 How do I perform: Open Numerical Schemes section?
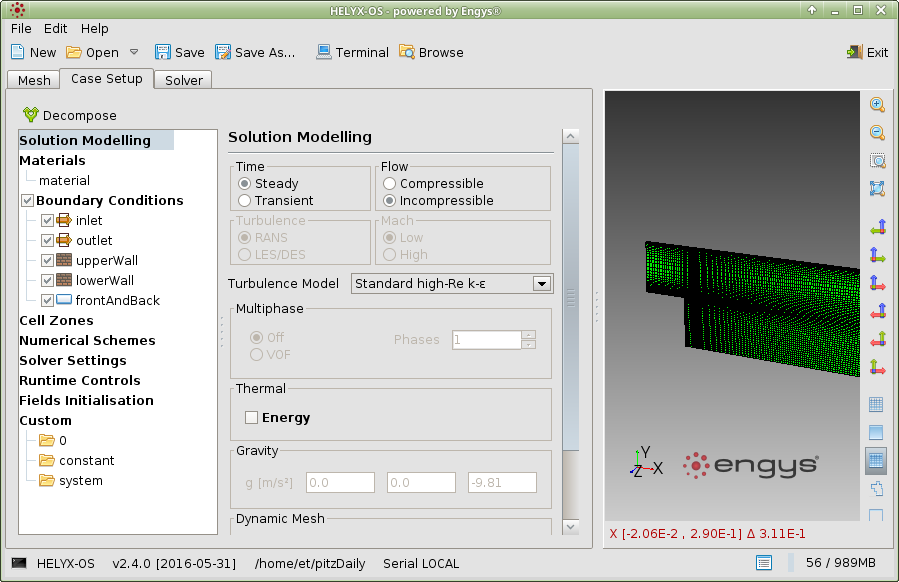point(87,341)
